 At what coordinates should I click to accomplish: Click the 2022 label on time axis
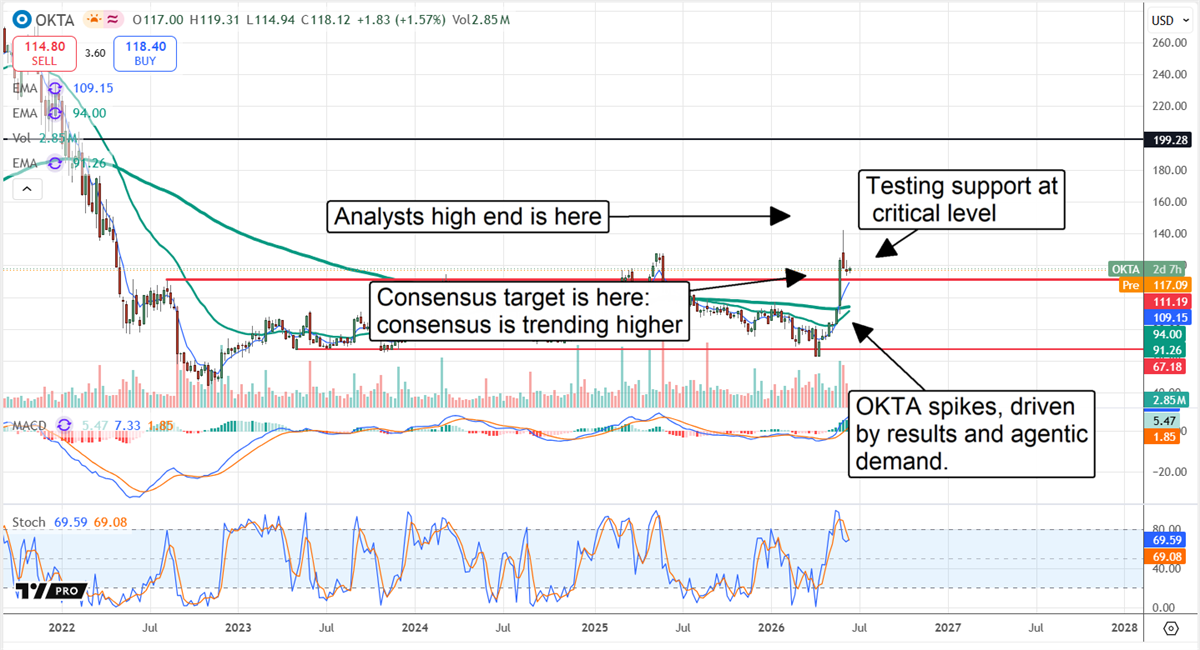[x=61, y=628]
